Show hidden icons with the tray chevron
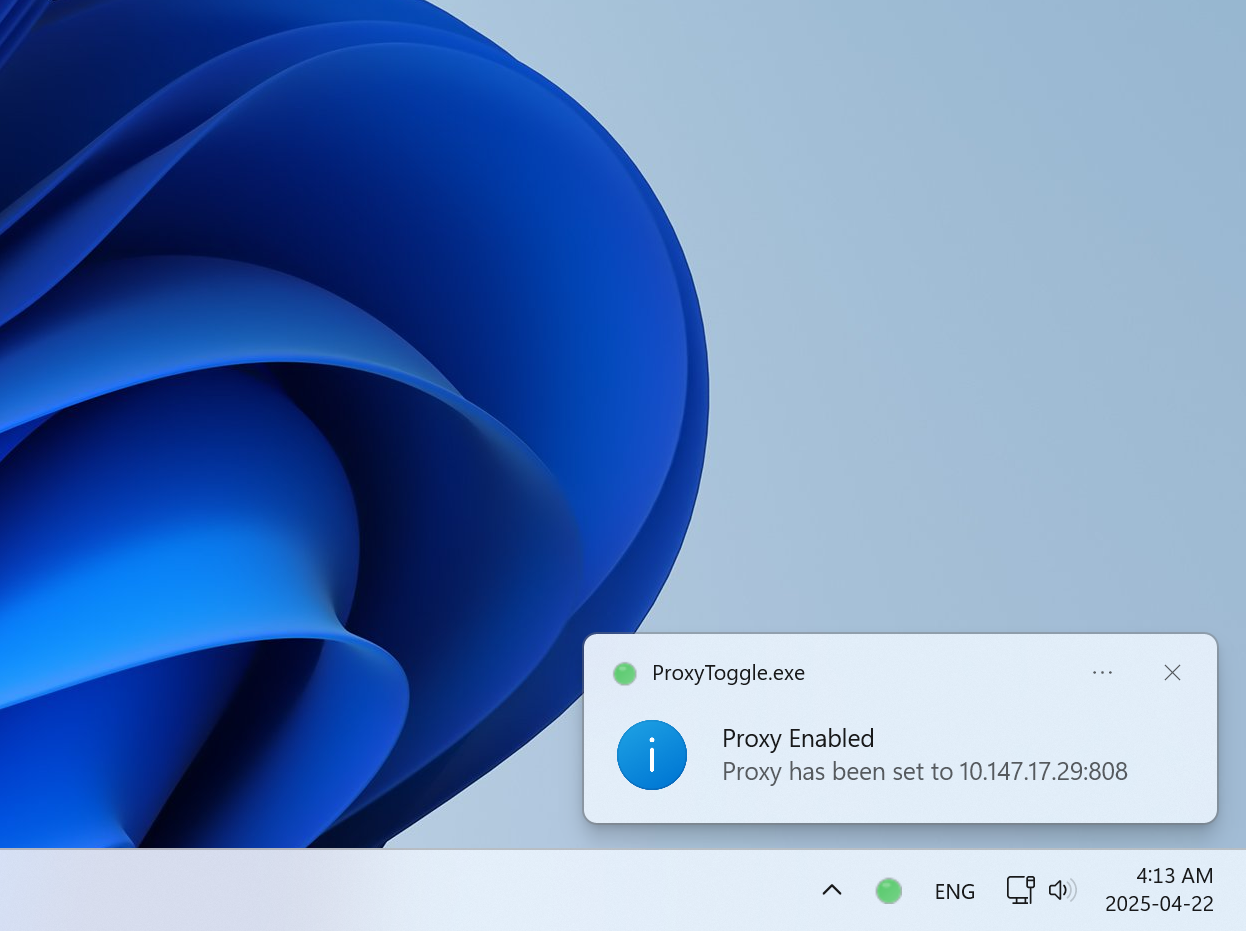 click(831, 890)
